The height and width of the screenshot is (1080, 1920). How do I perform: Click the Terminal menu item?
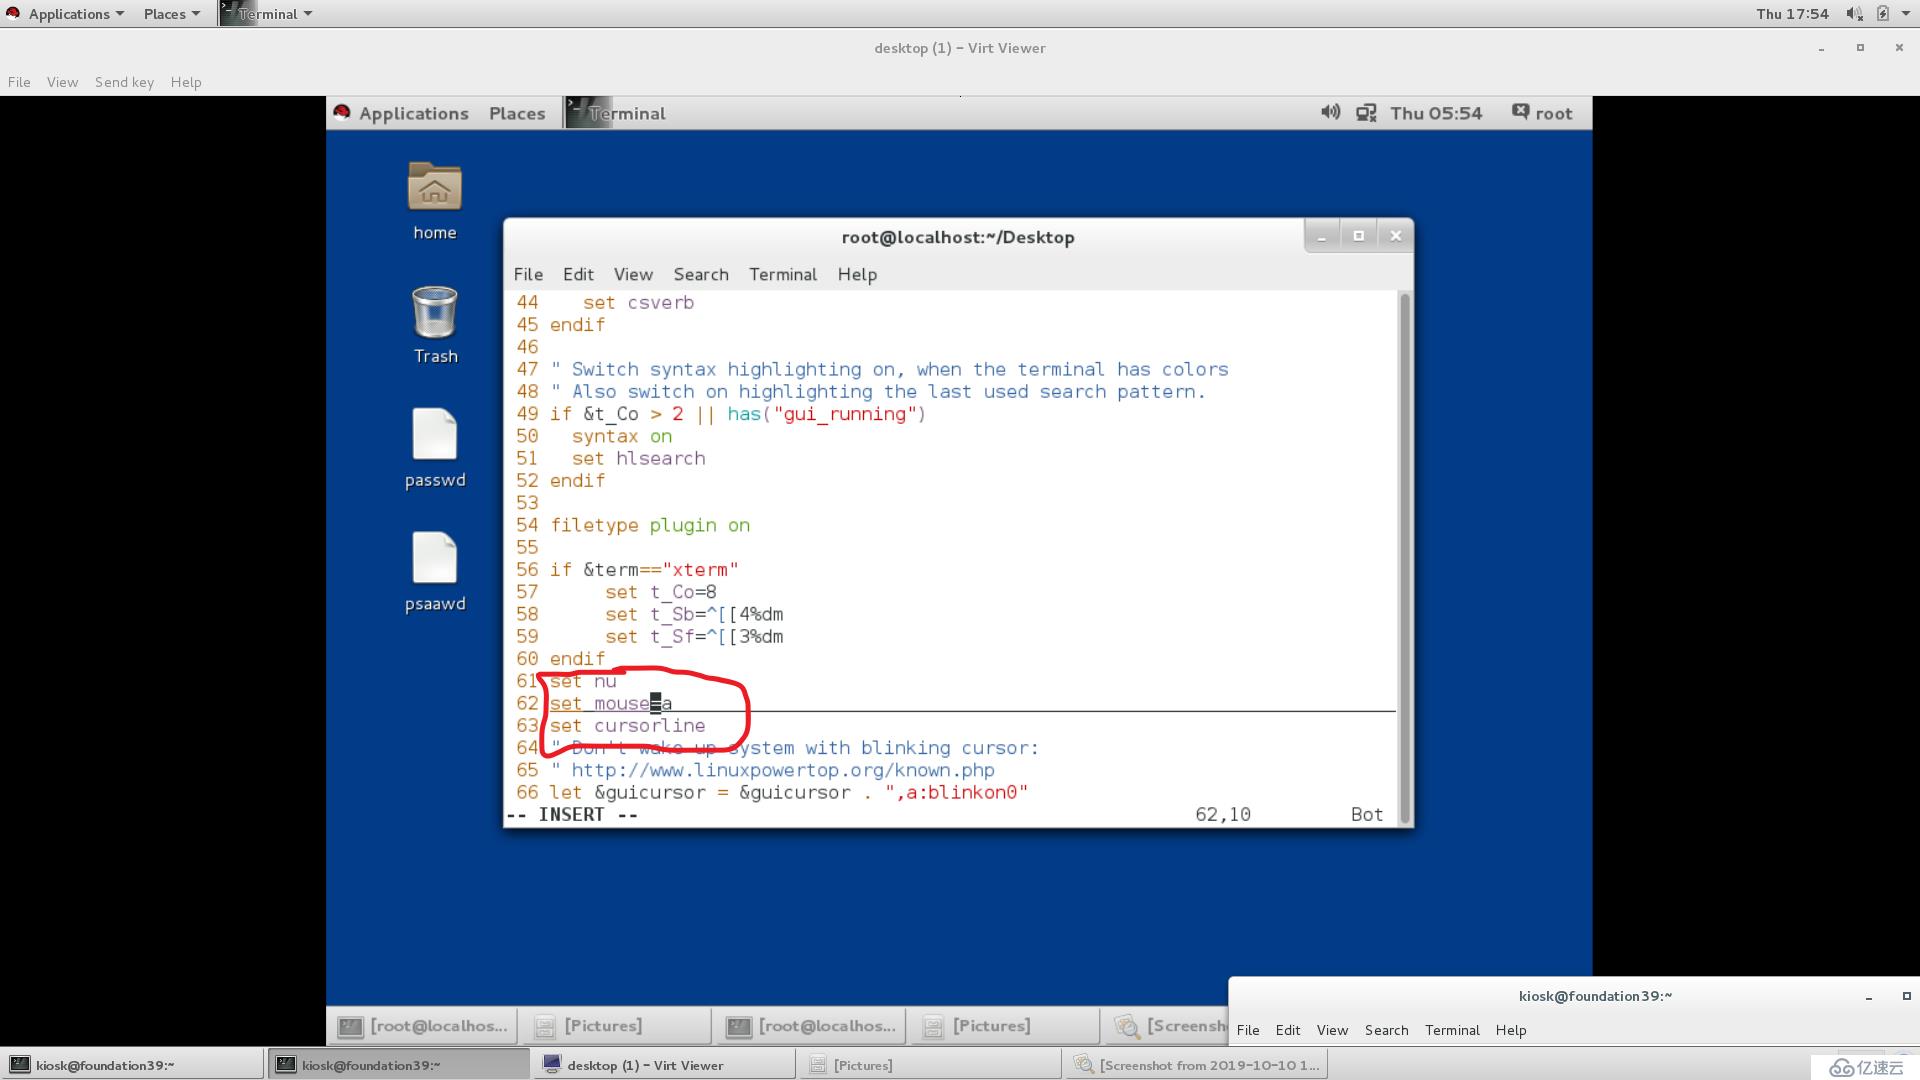782,273
